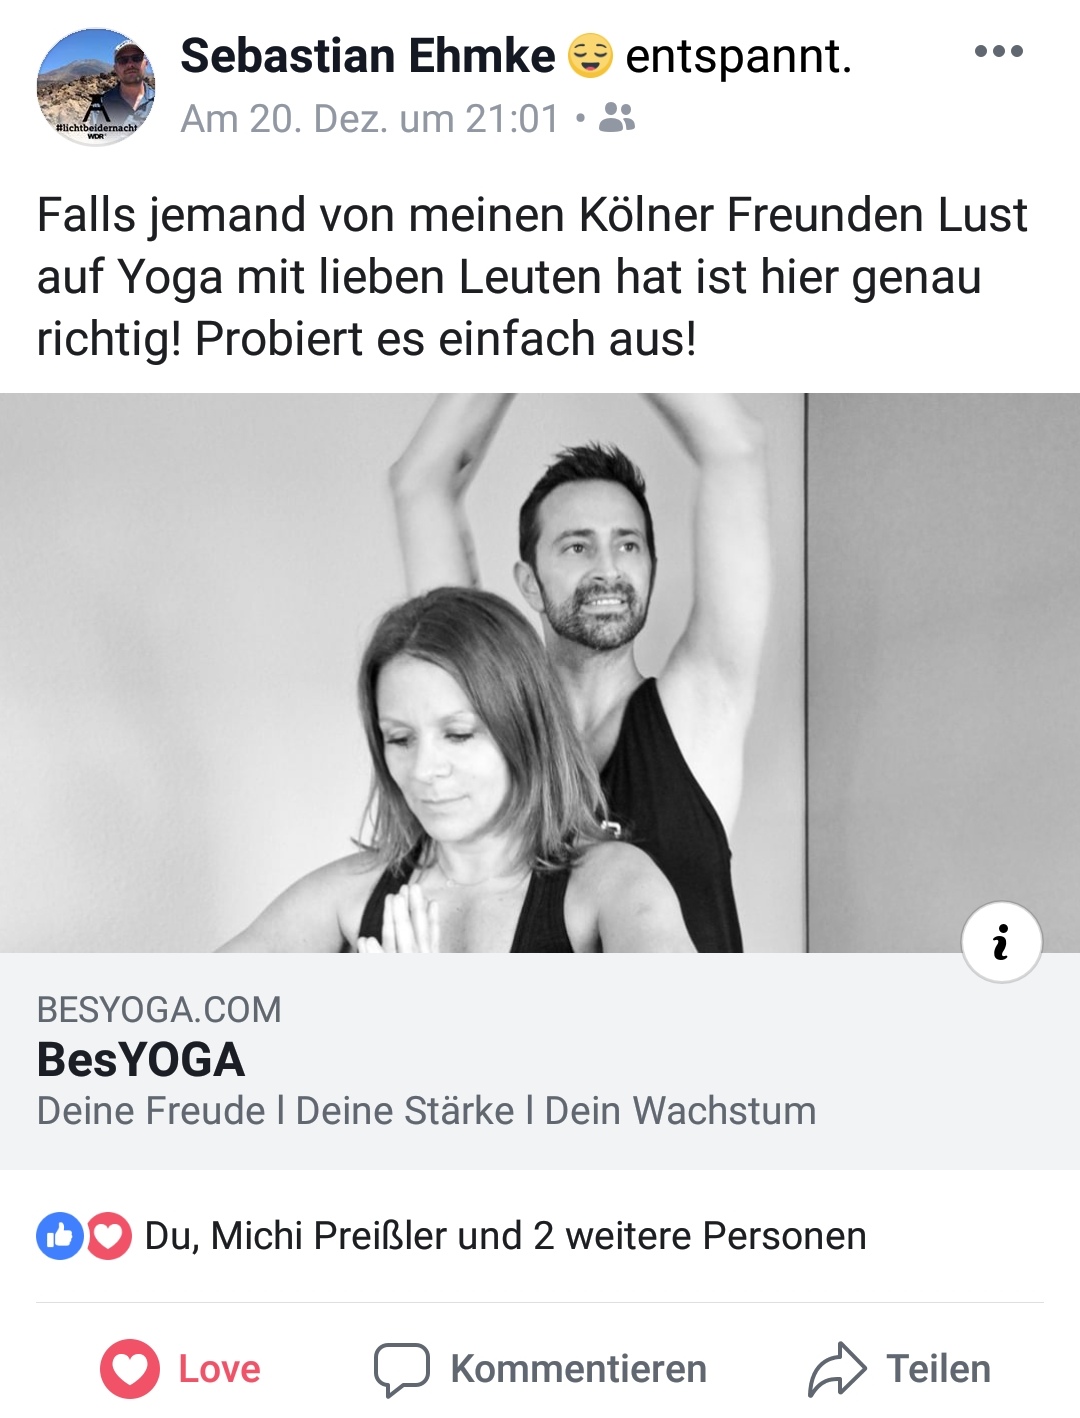Tap the post text about Kölner Freunde
Image resolution: width=1080 pixels, height=1418 pixels.
(532, 277)
